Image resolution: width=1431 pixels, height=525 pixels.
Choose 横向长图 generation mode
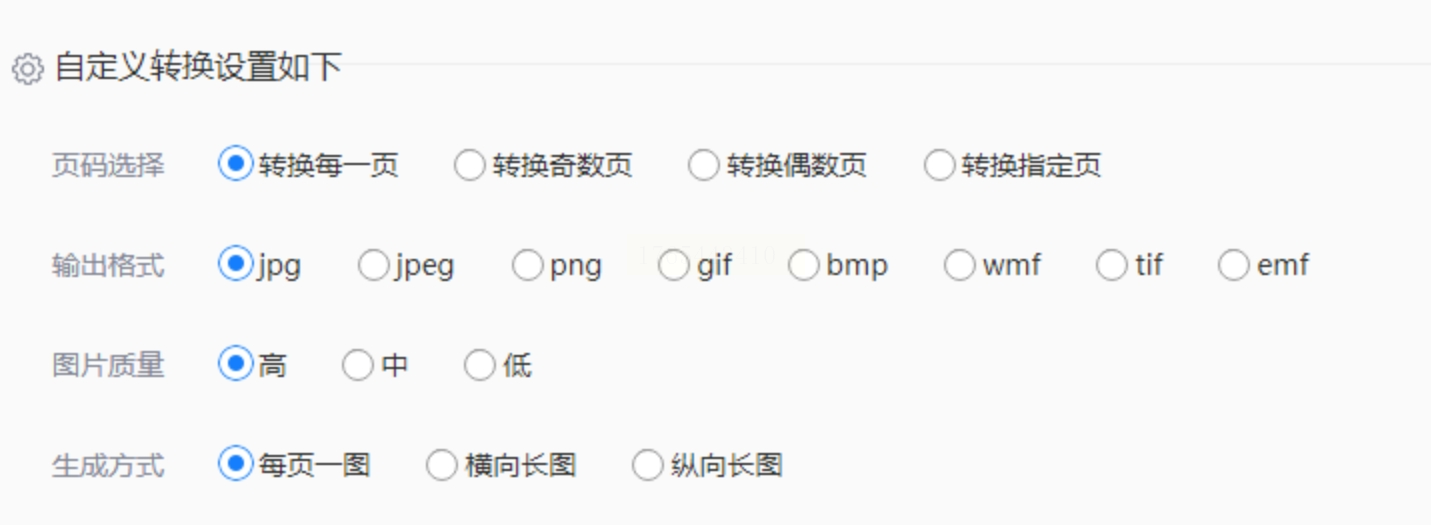click(x=442, y=465)
